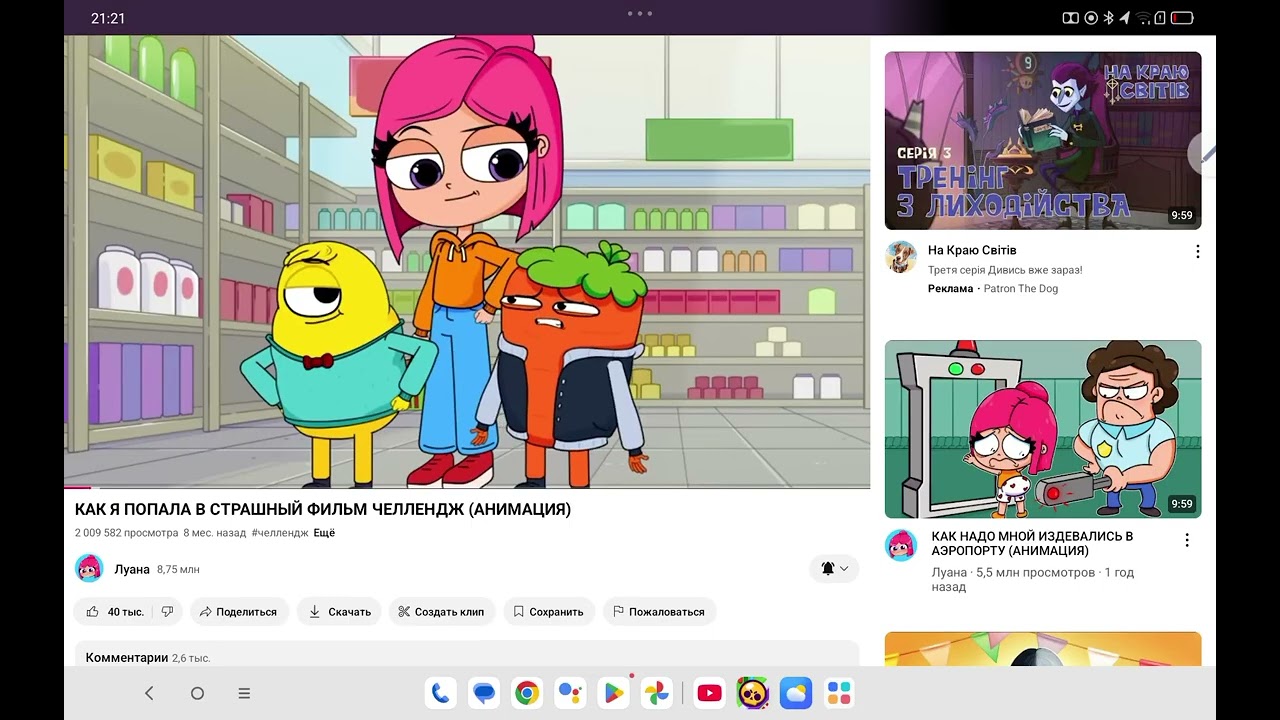This screenshot has height=720, width=1280.
Task: Open the Weather app in the dock
Action: tap(796, 693)
